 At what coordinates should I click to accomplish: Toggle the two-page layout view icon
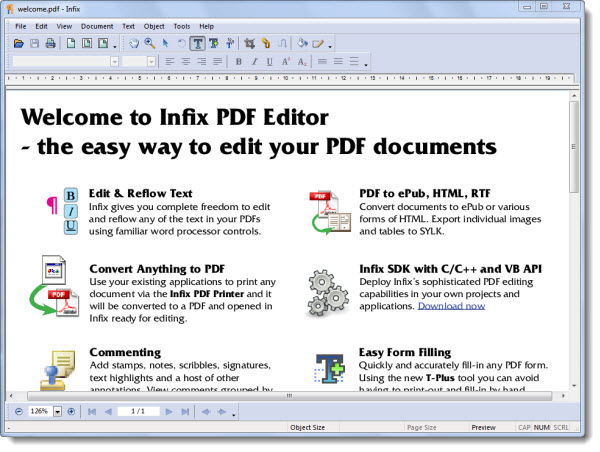click(87, 44)
